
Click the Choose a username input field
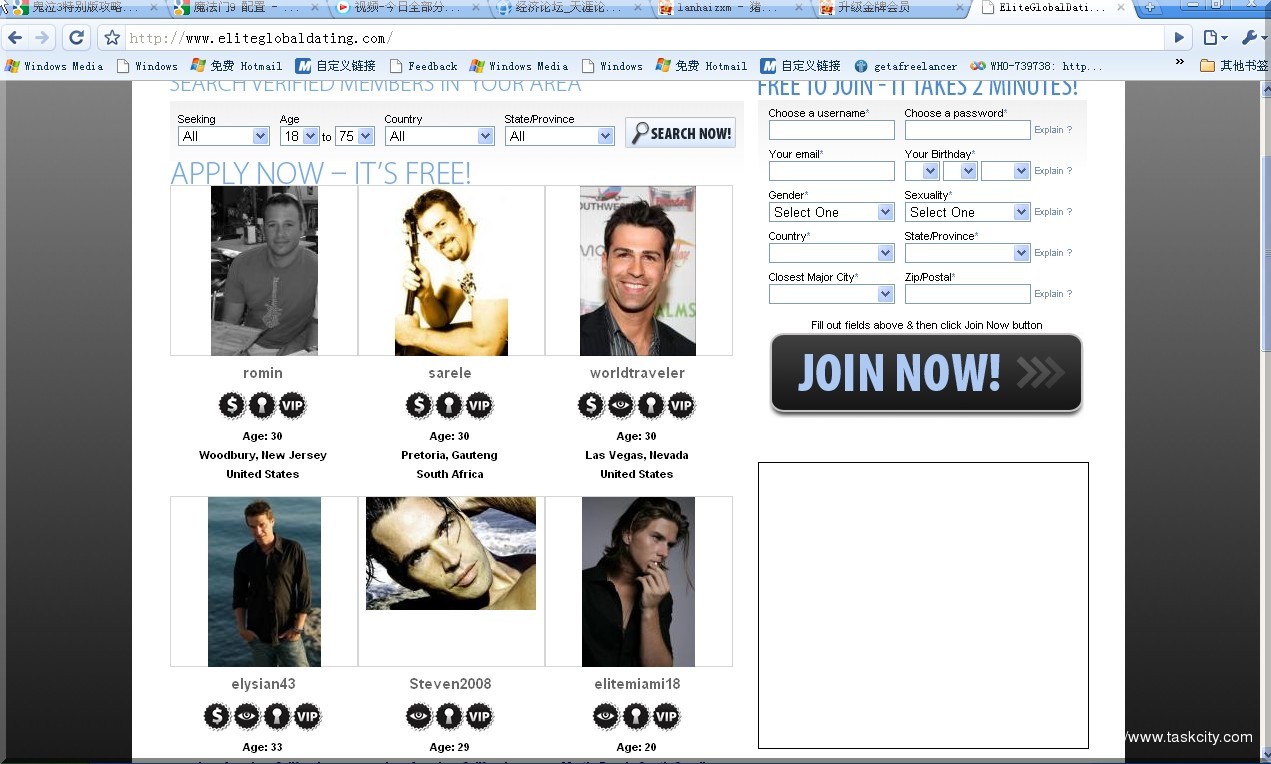click(831, 130)
